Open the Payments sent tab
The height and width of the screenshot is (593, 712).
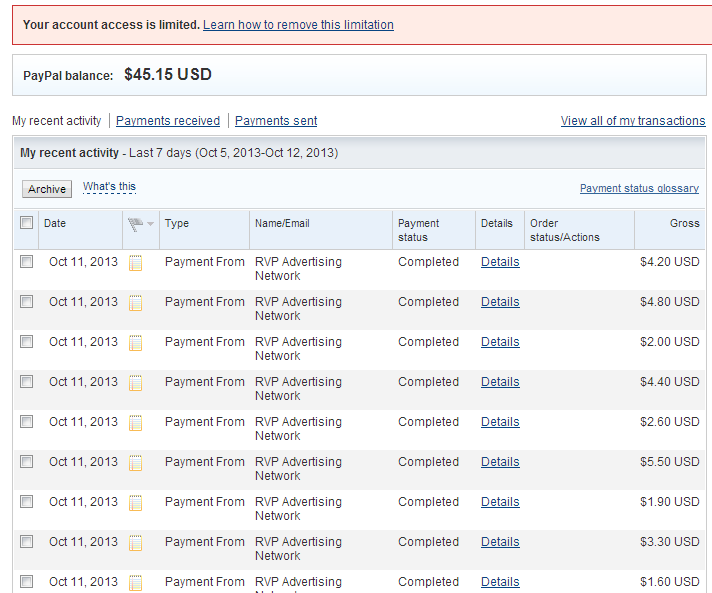[x=276, y=121]
